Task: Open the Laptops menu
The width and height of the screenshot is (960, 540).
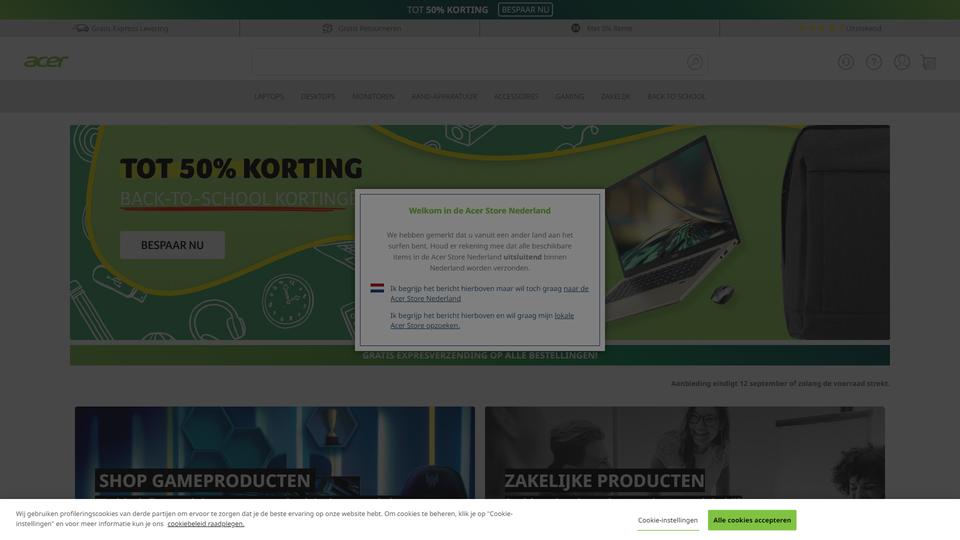Action: click(269, 97)
